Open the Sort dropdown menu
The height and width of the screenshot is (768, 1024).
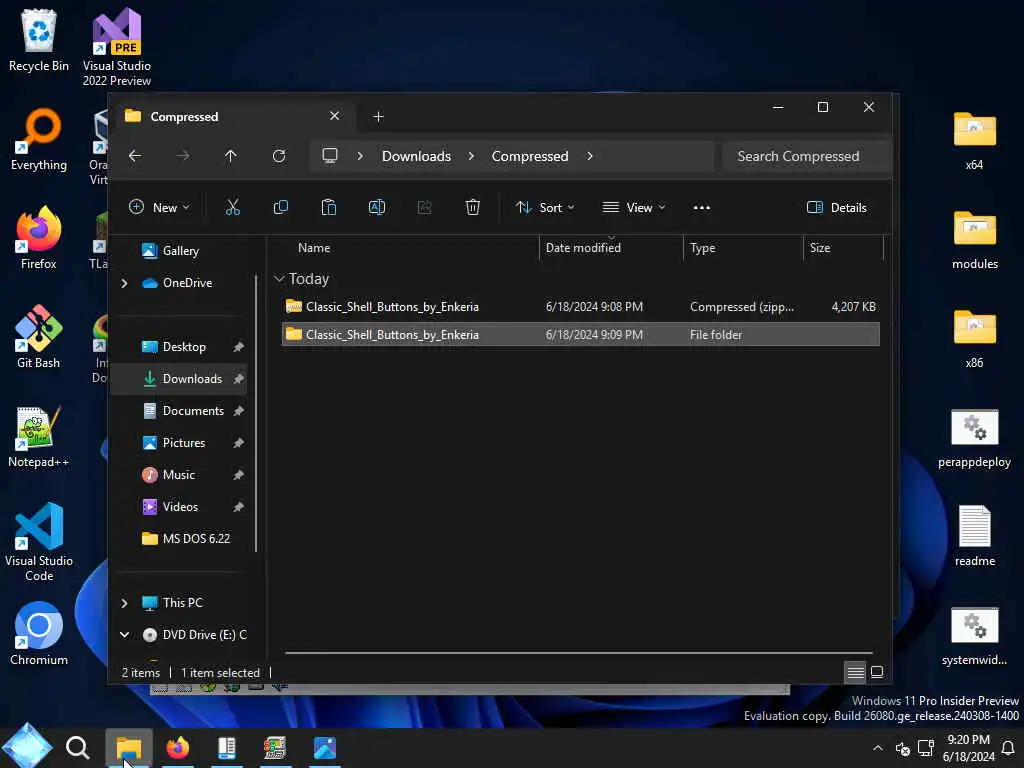(x=545, y=208)
